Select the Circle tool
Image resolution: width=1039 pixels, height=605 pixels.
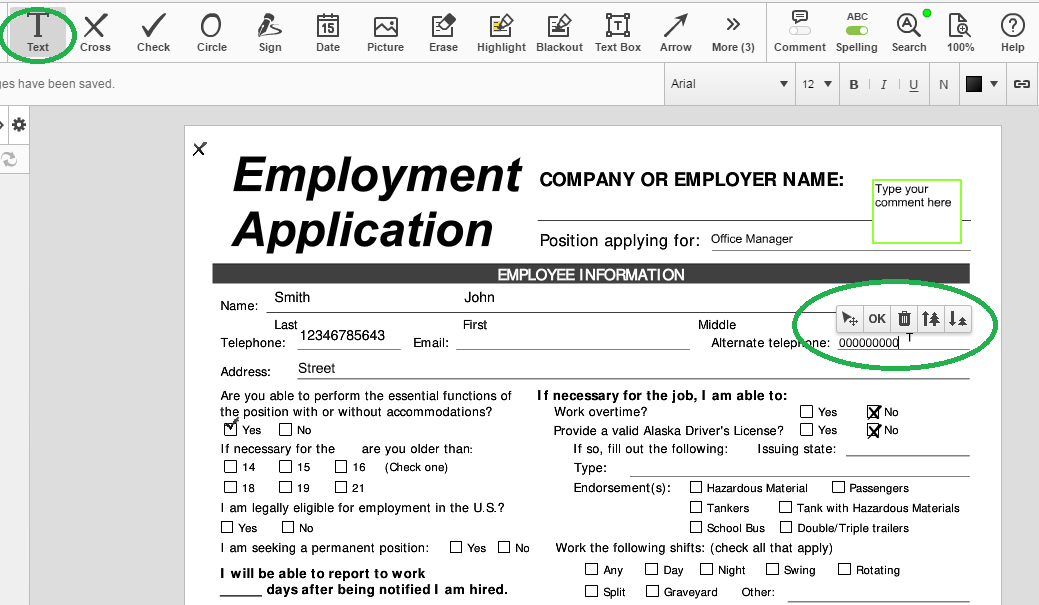(x=211, y=32)
